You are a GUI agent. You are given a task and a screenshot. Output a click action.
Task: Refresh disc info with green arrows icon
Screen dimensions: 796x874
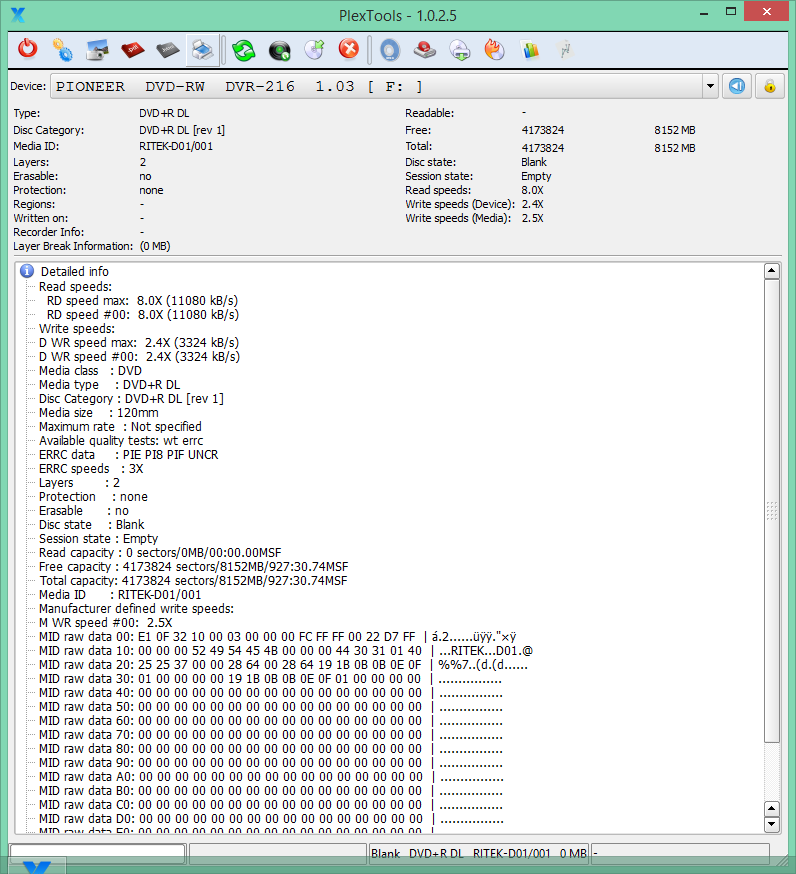tap(244, 50)
